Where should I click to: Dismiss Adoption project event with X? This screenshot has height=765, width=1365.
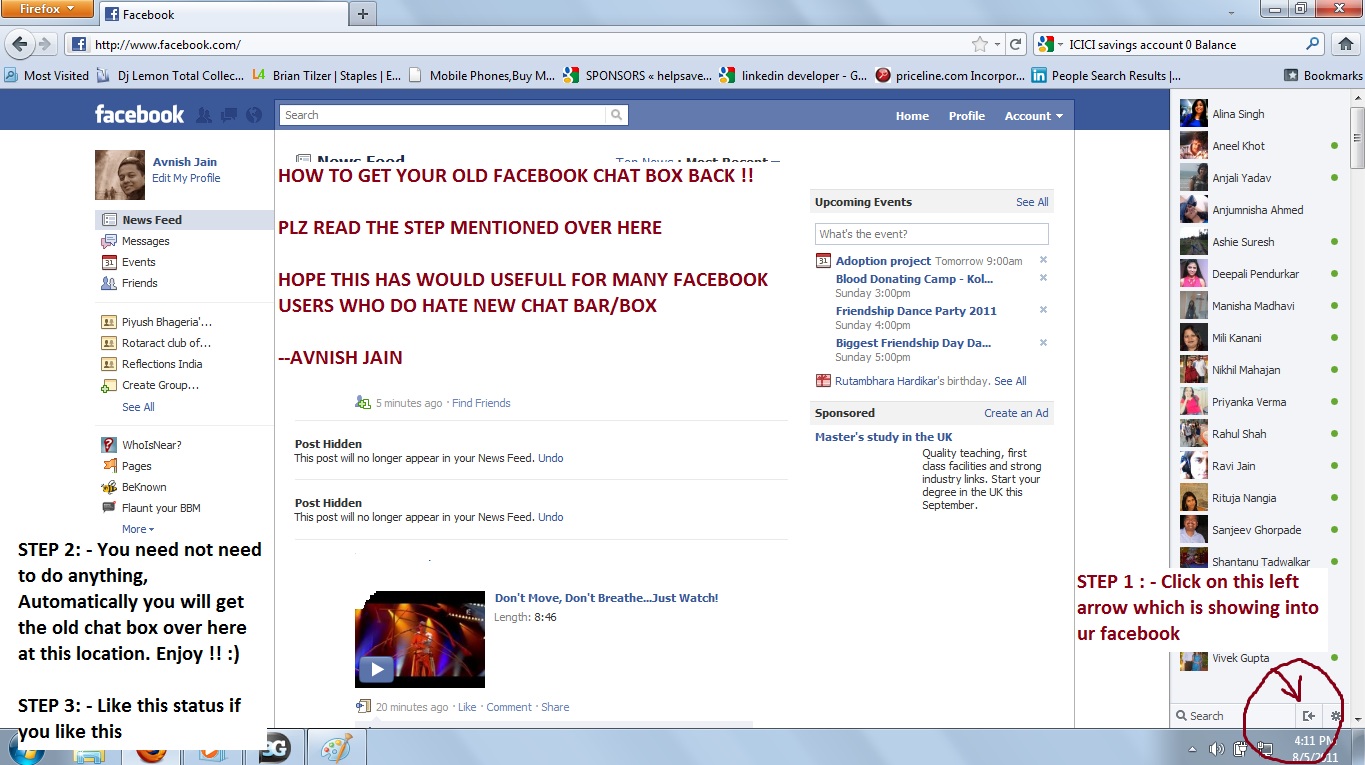click(x=1043, y=260)
